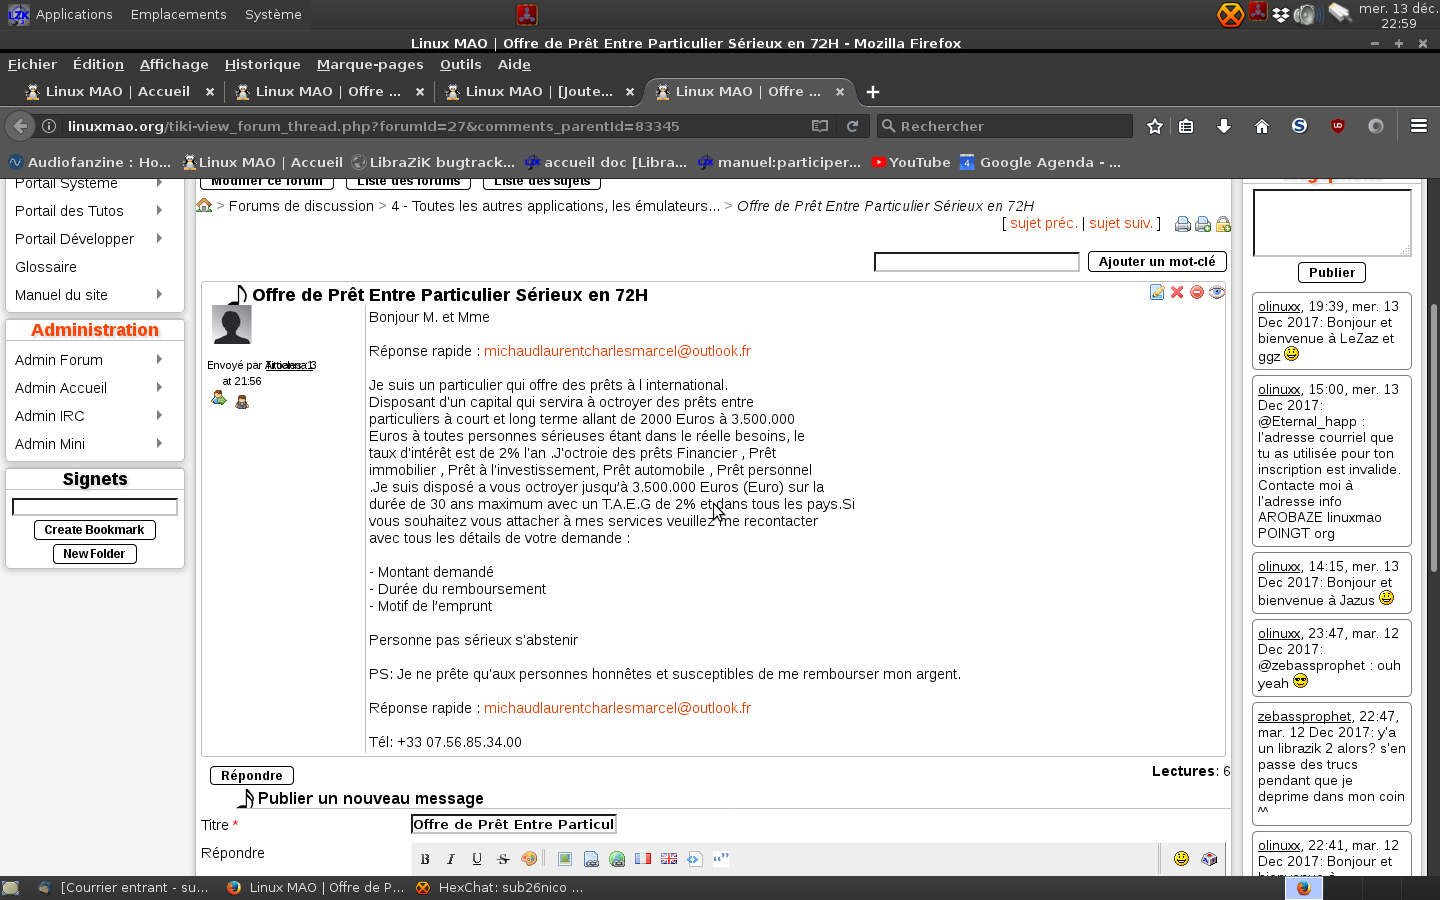
Task: Click the Rechercher search box in Firefox
Action: pyautogui.click(x=1005, y=126)
